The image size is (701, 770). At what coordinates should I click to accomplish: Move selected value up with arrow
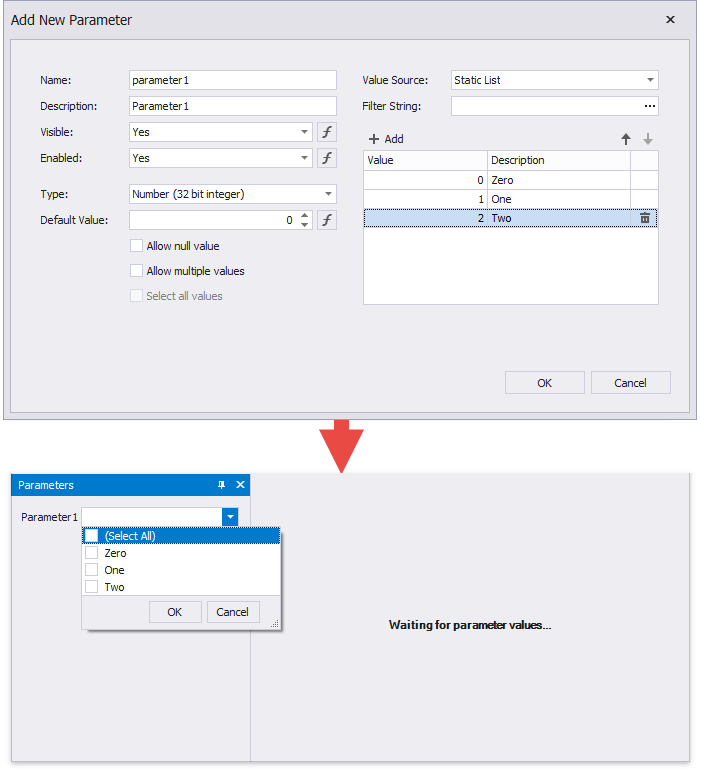click(625, 139)
